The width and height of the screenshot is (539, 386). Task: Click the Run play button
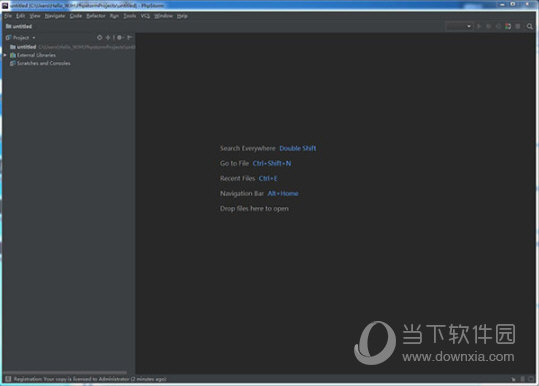[x=479, y=26]
